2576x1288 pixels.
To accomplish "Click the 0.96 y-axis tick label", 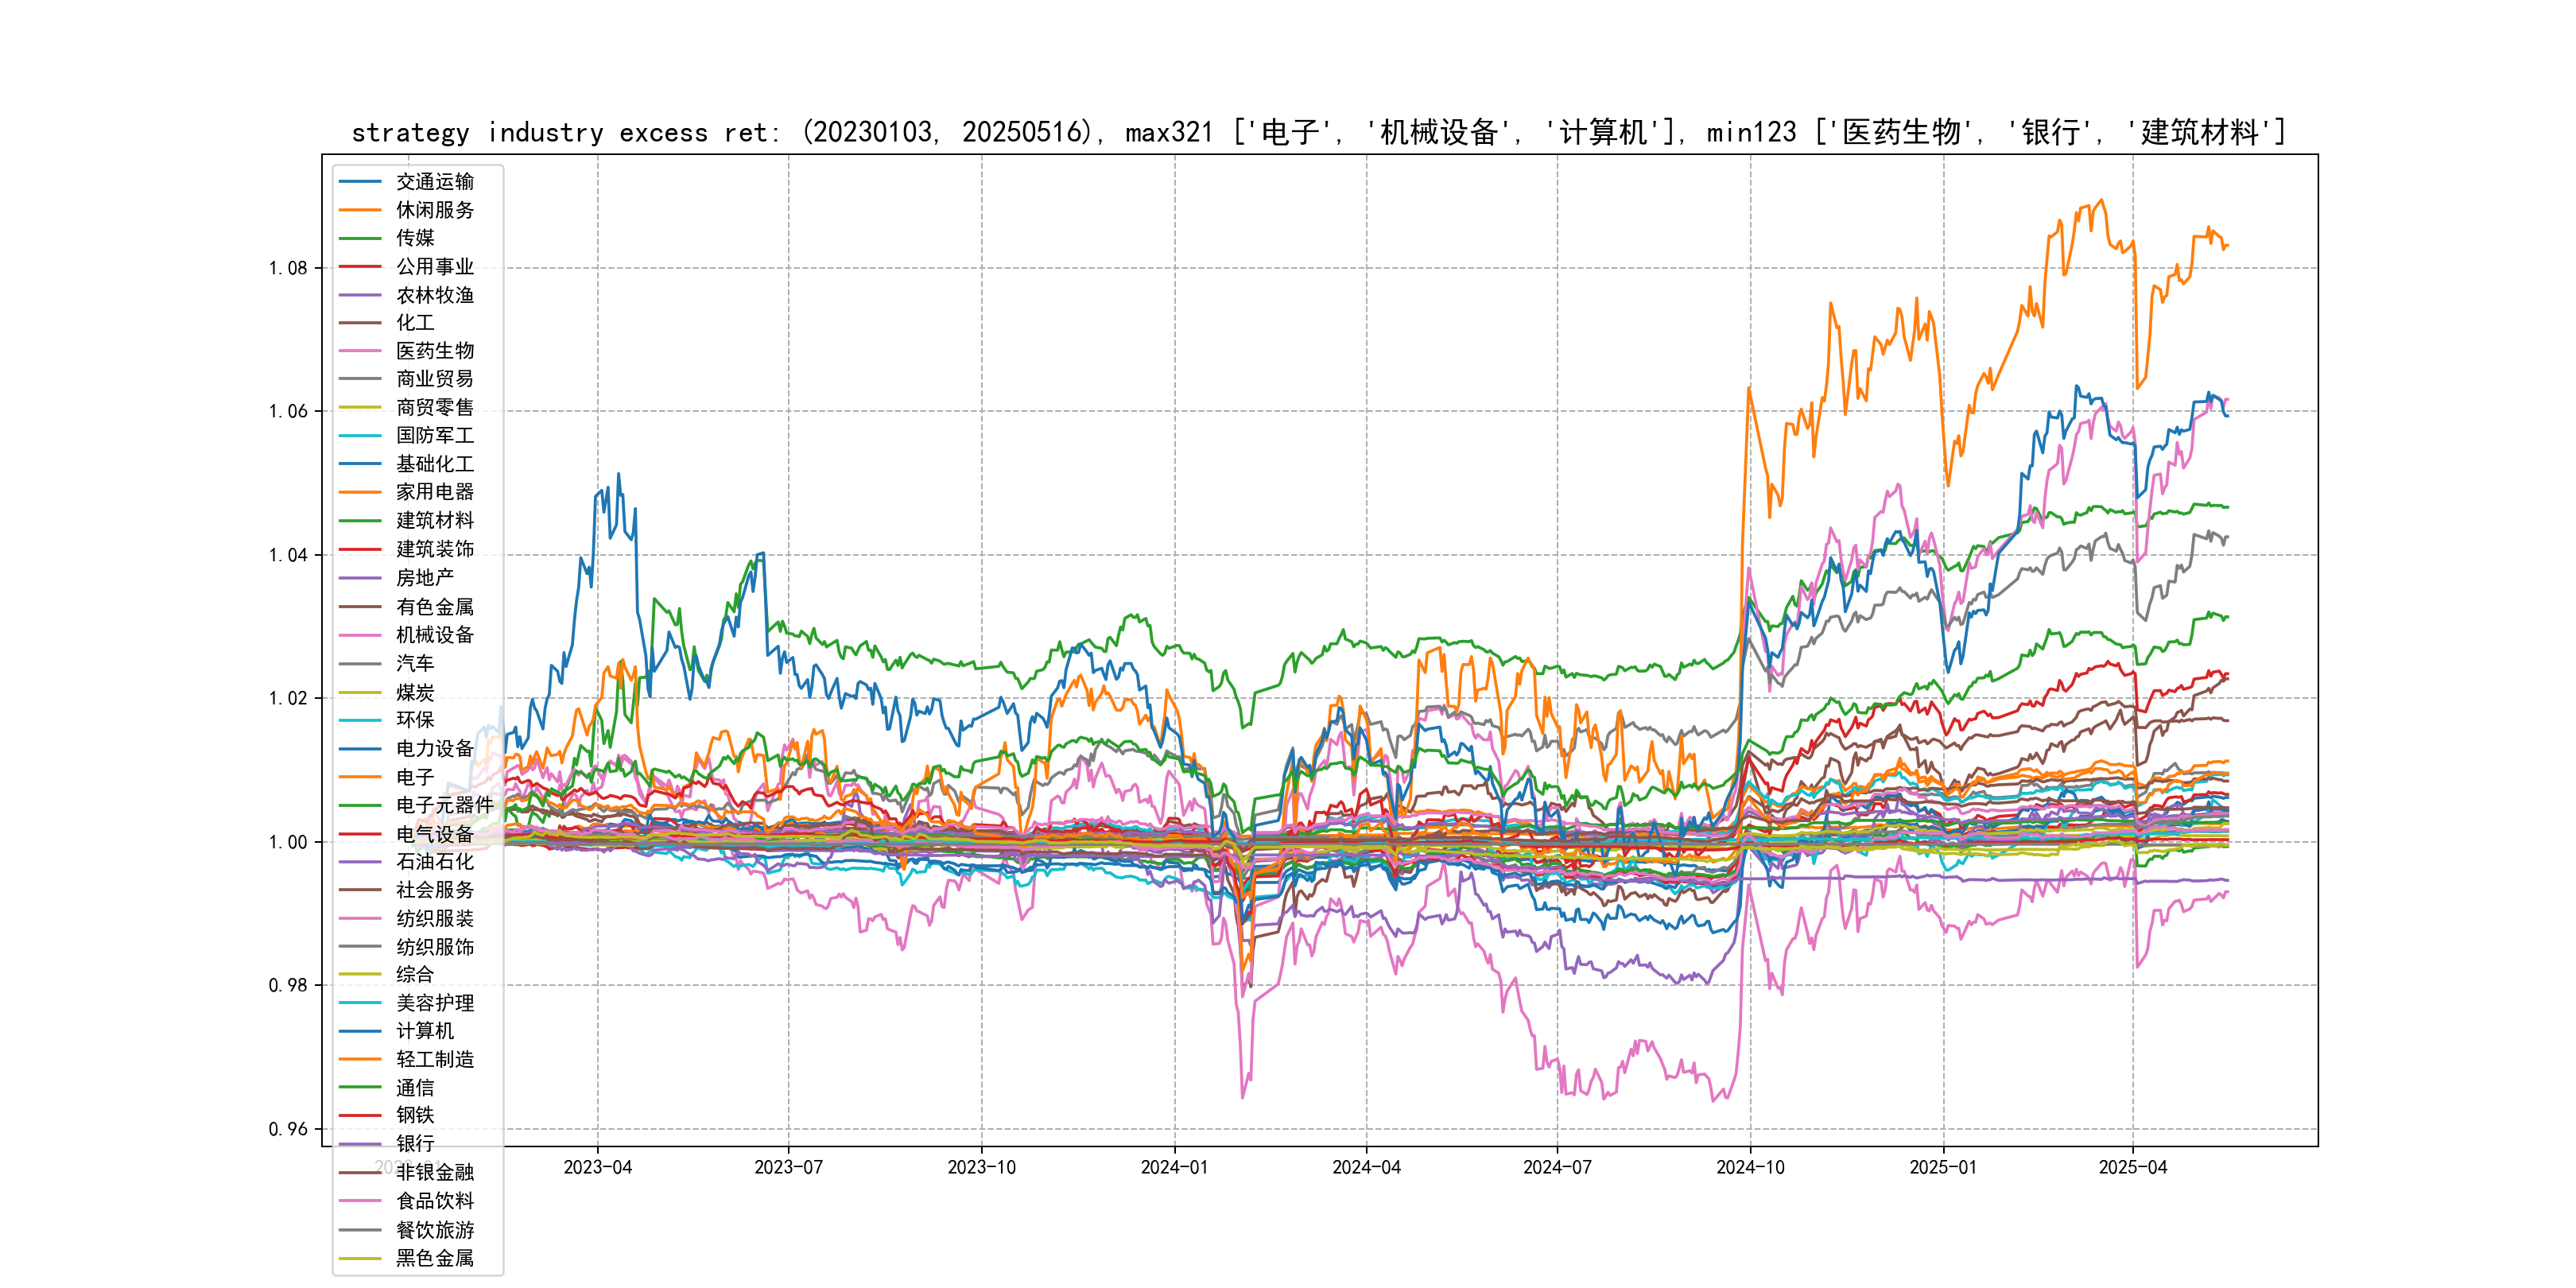I will [288, 1129].
